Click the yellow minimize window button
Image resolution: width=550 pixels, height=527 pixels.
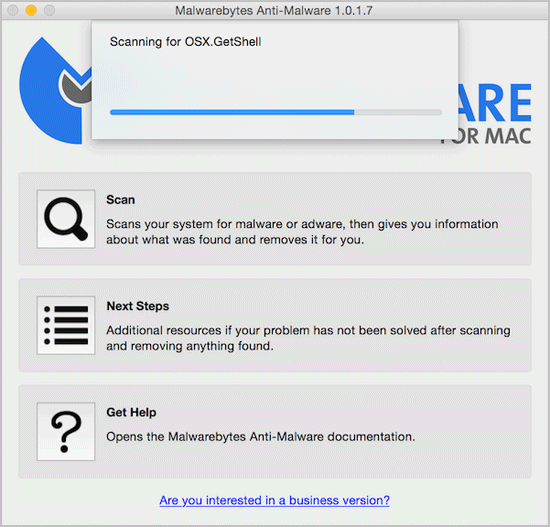(31, 11)
